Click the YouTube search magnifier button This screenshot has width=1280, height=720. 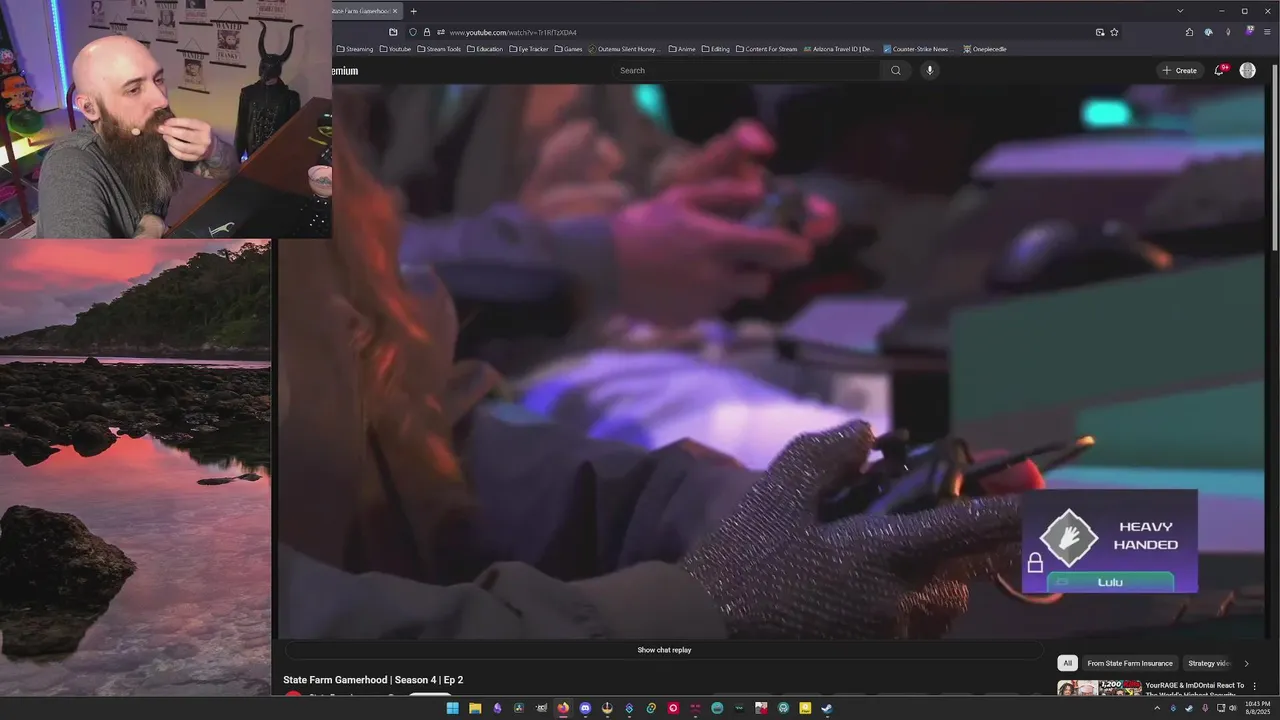click(895, 70)
